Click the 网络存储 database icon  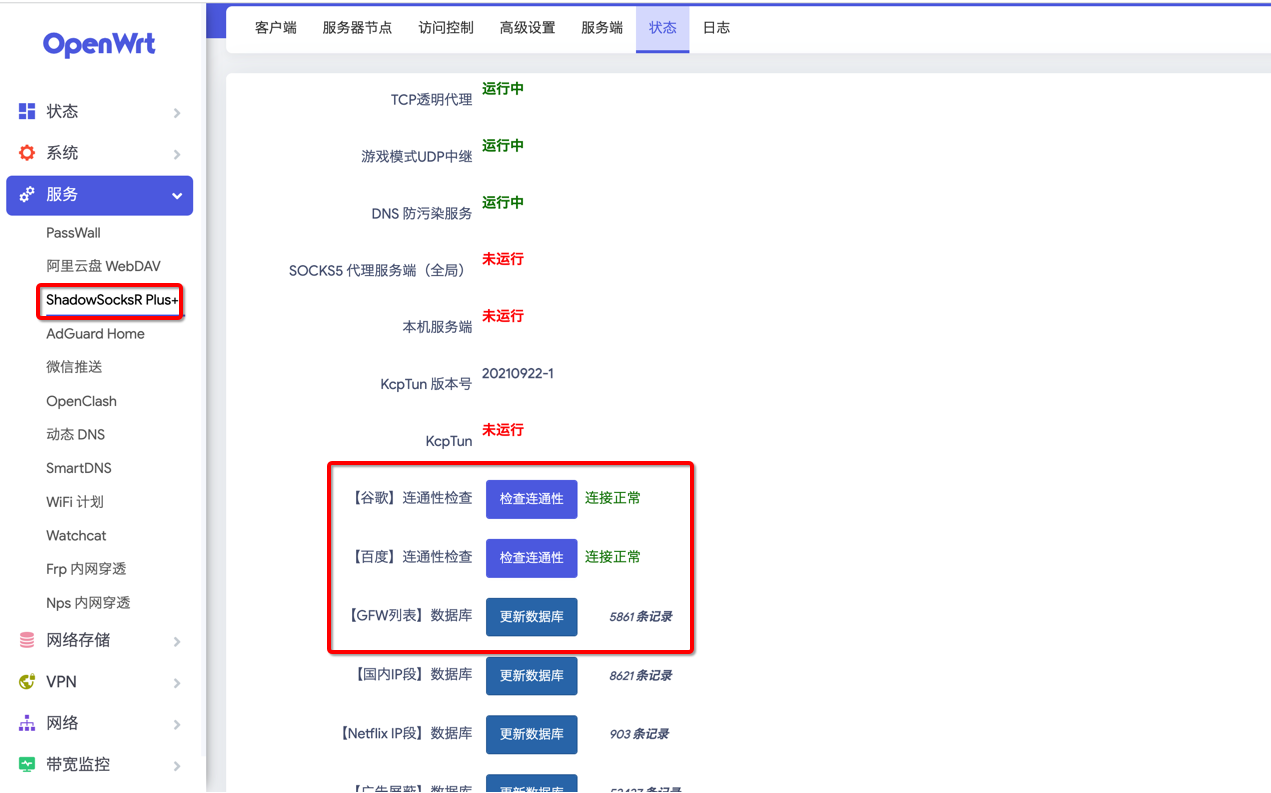tap(27, 640)
